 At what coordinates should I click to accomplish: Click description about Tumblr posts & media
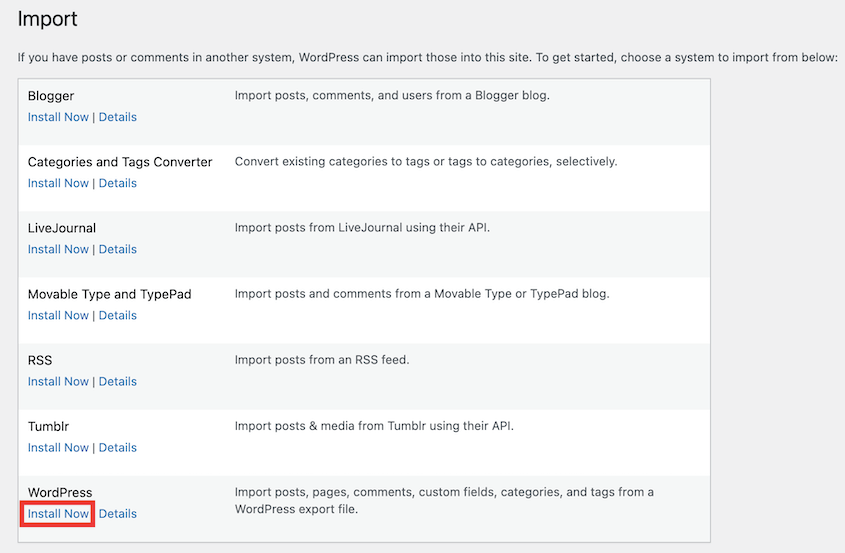coord(374,426)
